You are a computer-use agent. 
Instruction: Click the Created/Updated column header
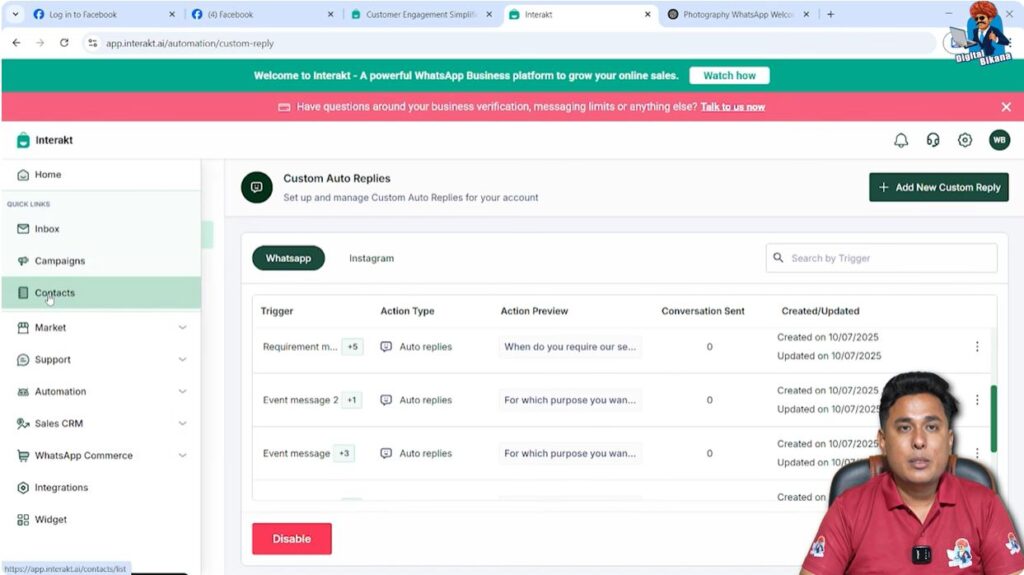point(820,311)
